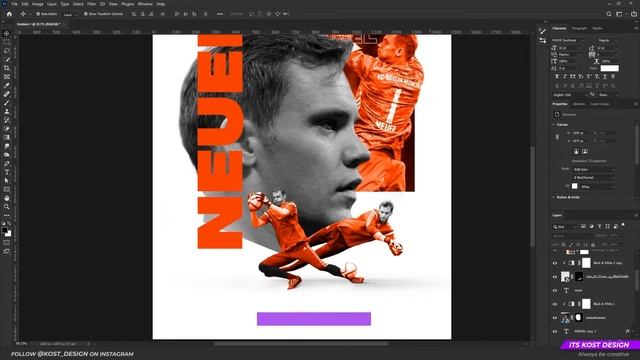Click the All Caps style button
This screenshot has height=360, width=640.
pyautogui.click(x=573, y=76)
